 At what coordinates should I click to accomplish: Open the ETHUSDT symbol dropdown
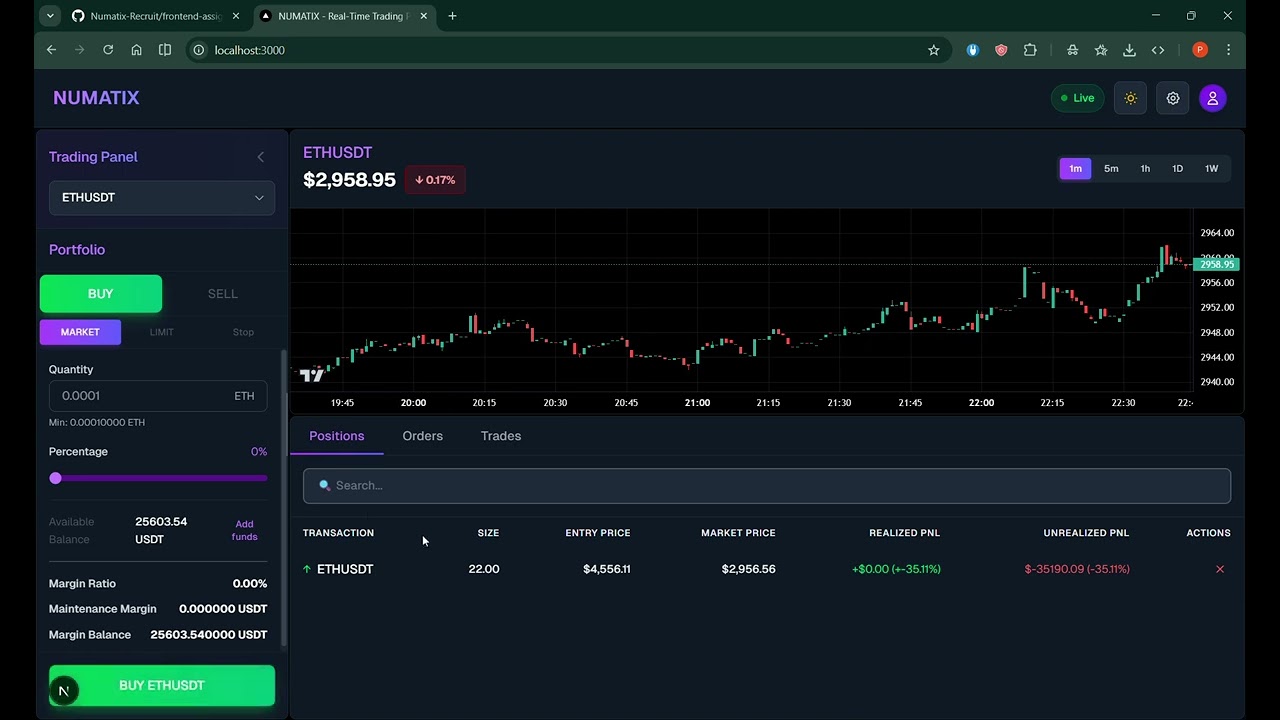(x=162, y=197)
